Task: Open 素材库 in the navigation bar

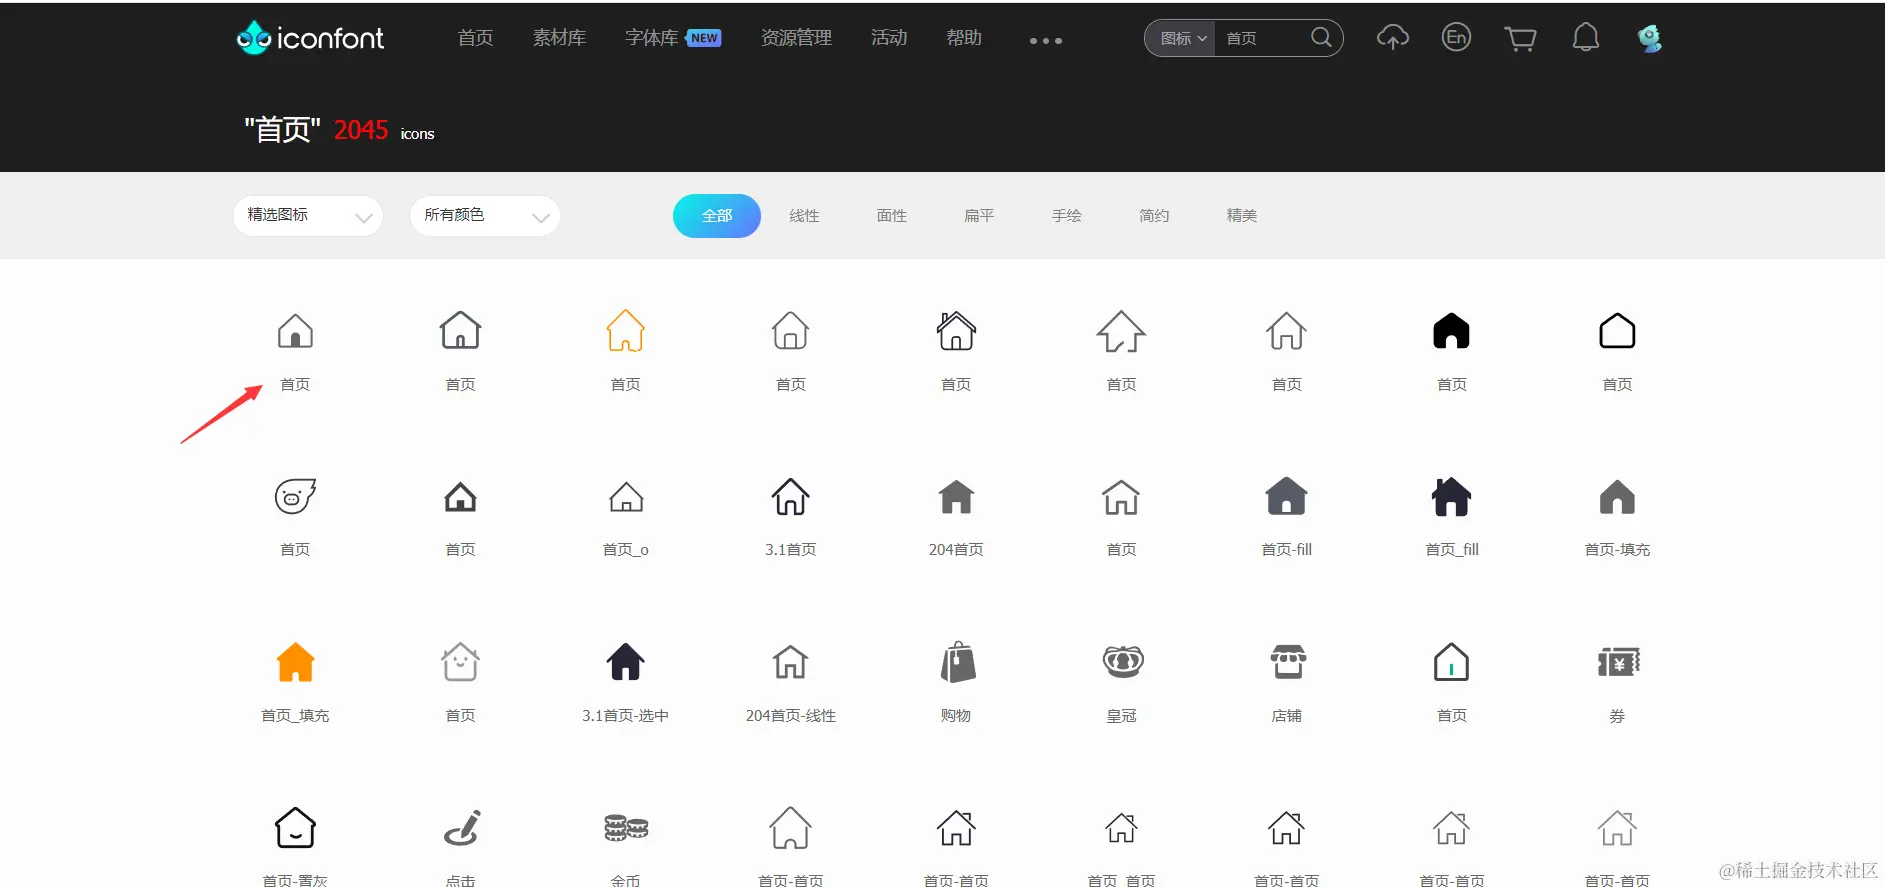Action: (x=560, y=38)
